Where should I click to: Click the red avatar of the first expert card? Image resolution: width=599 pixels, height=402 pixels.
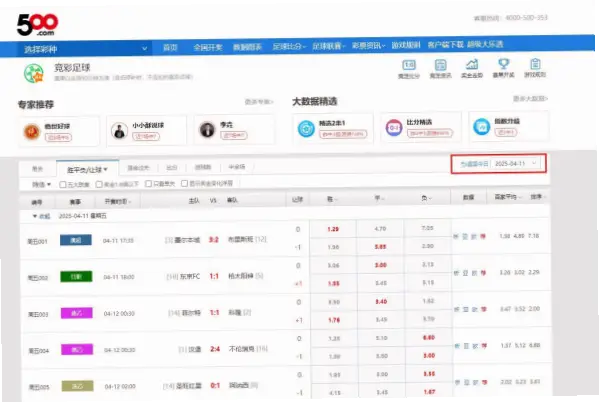(x=31, y=132)
